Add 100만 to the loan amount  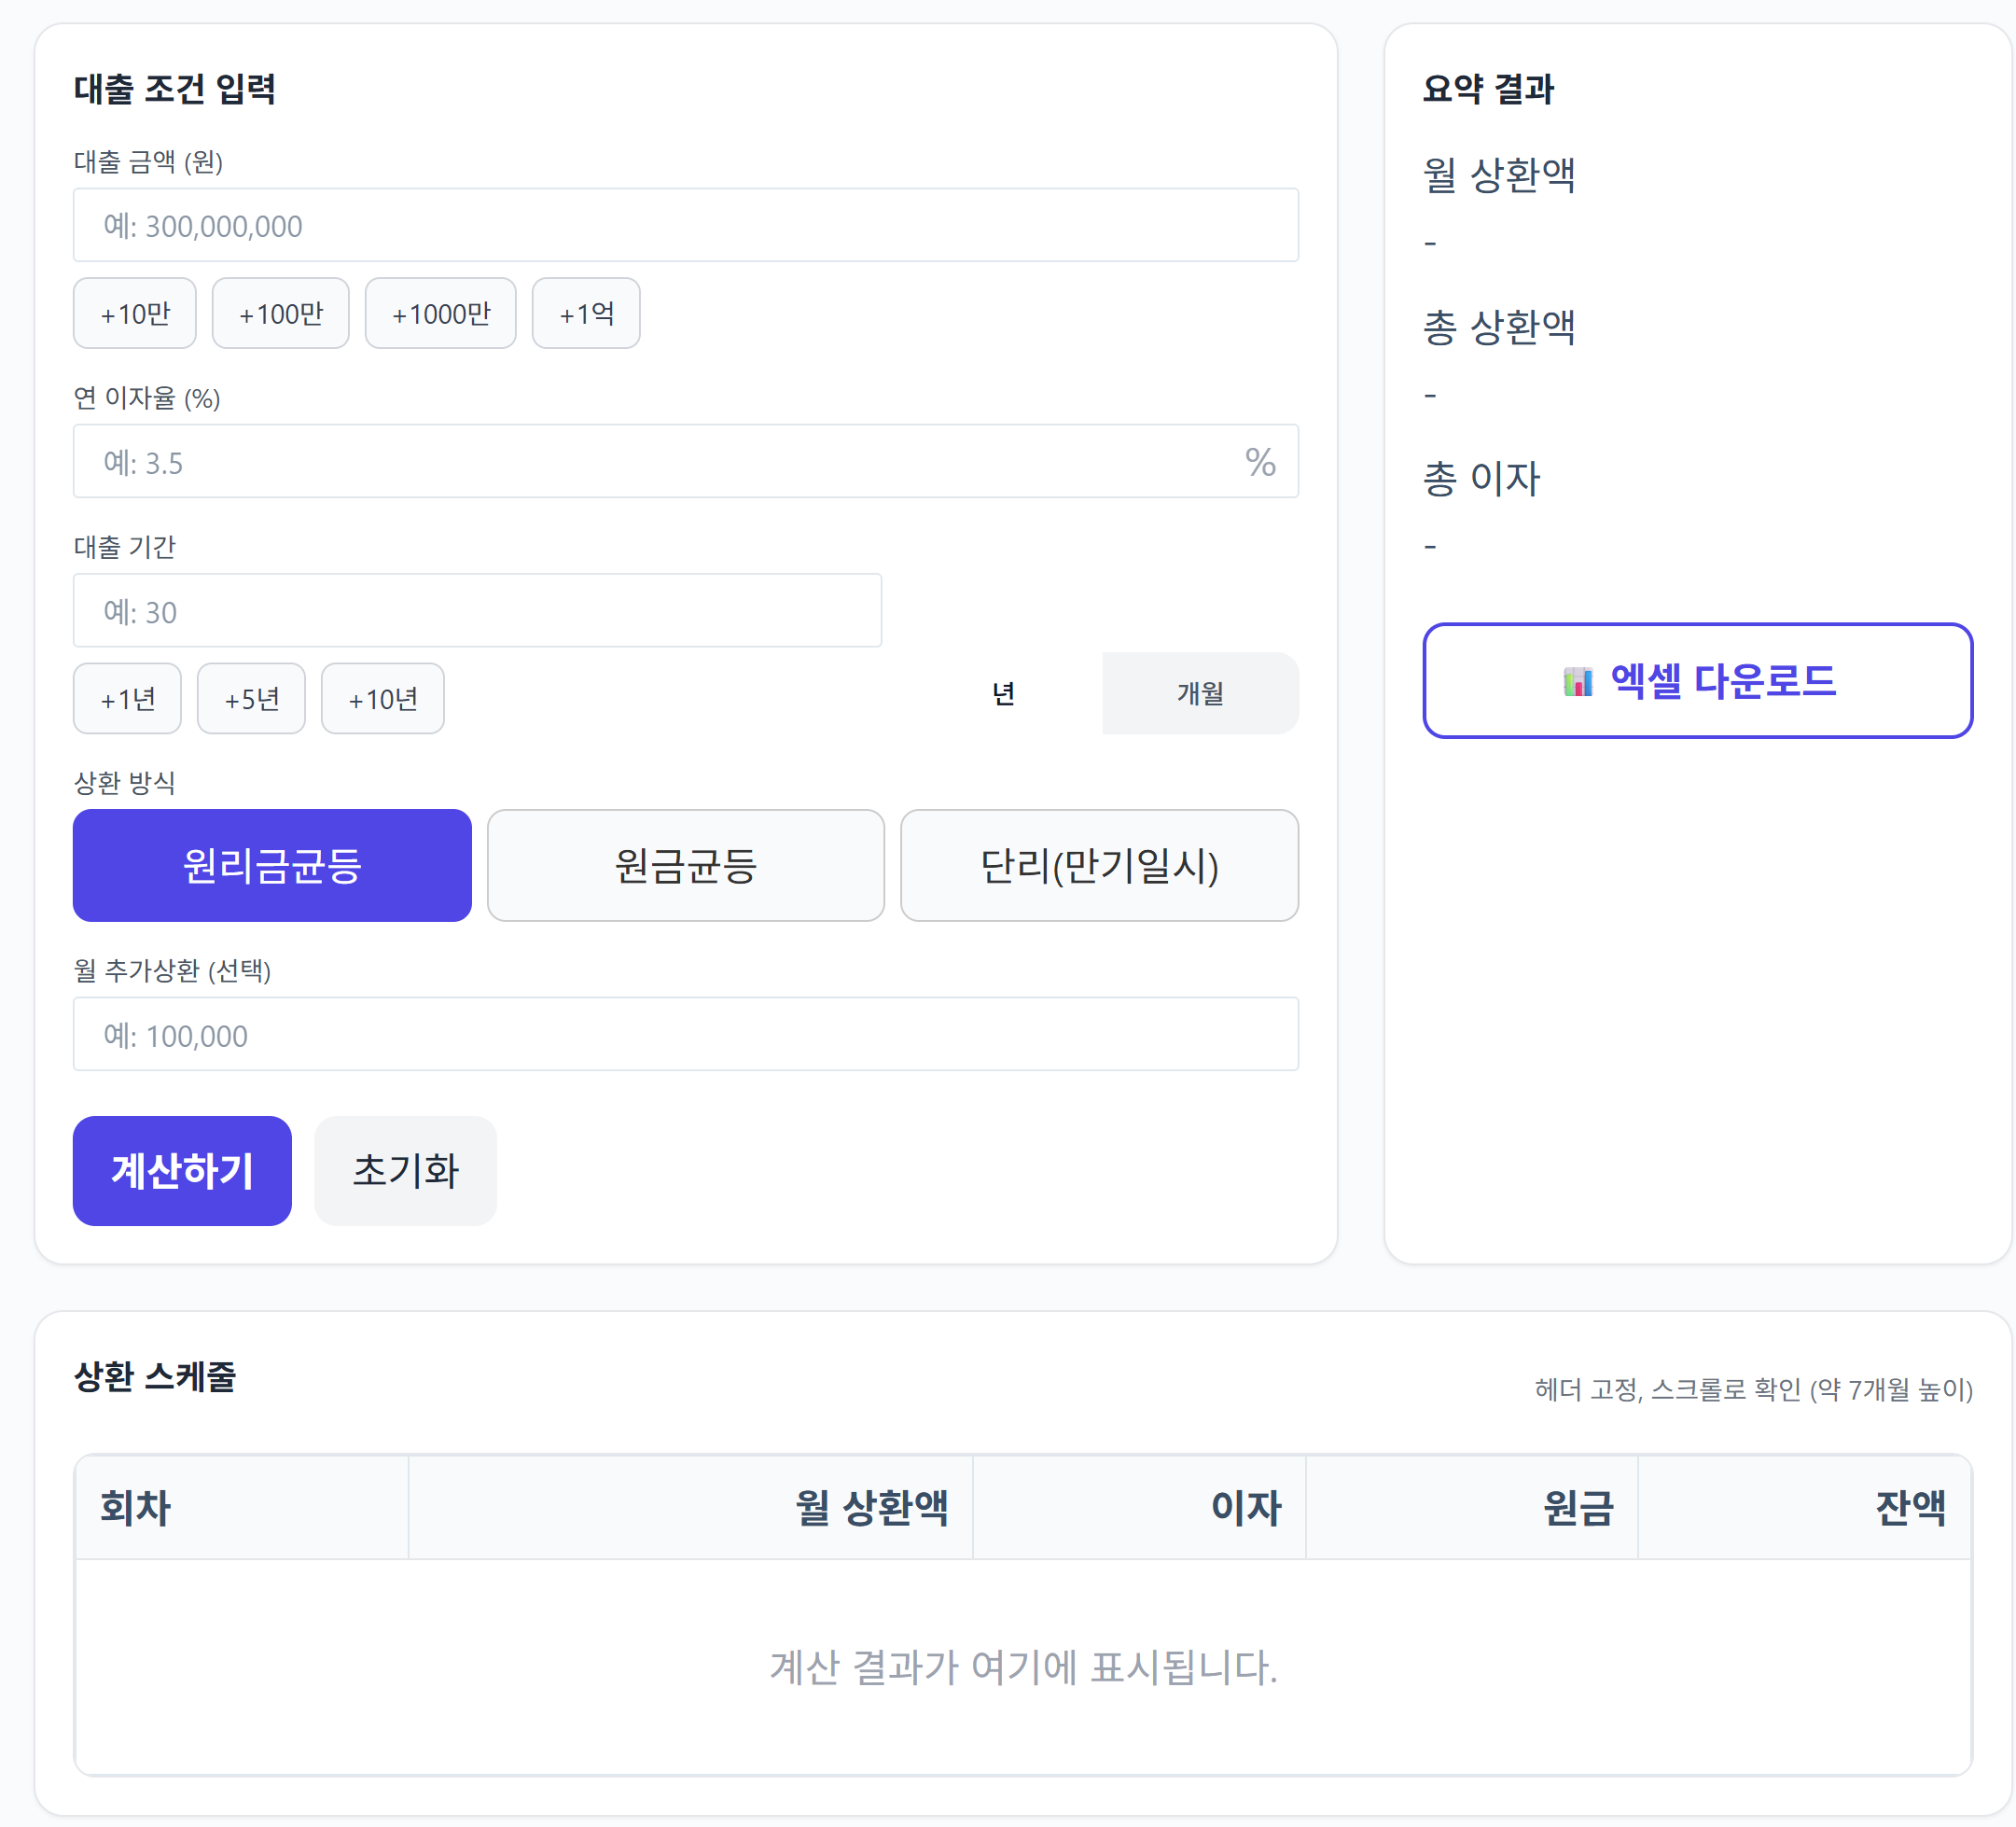pos(281,313)
